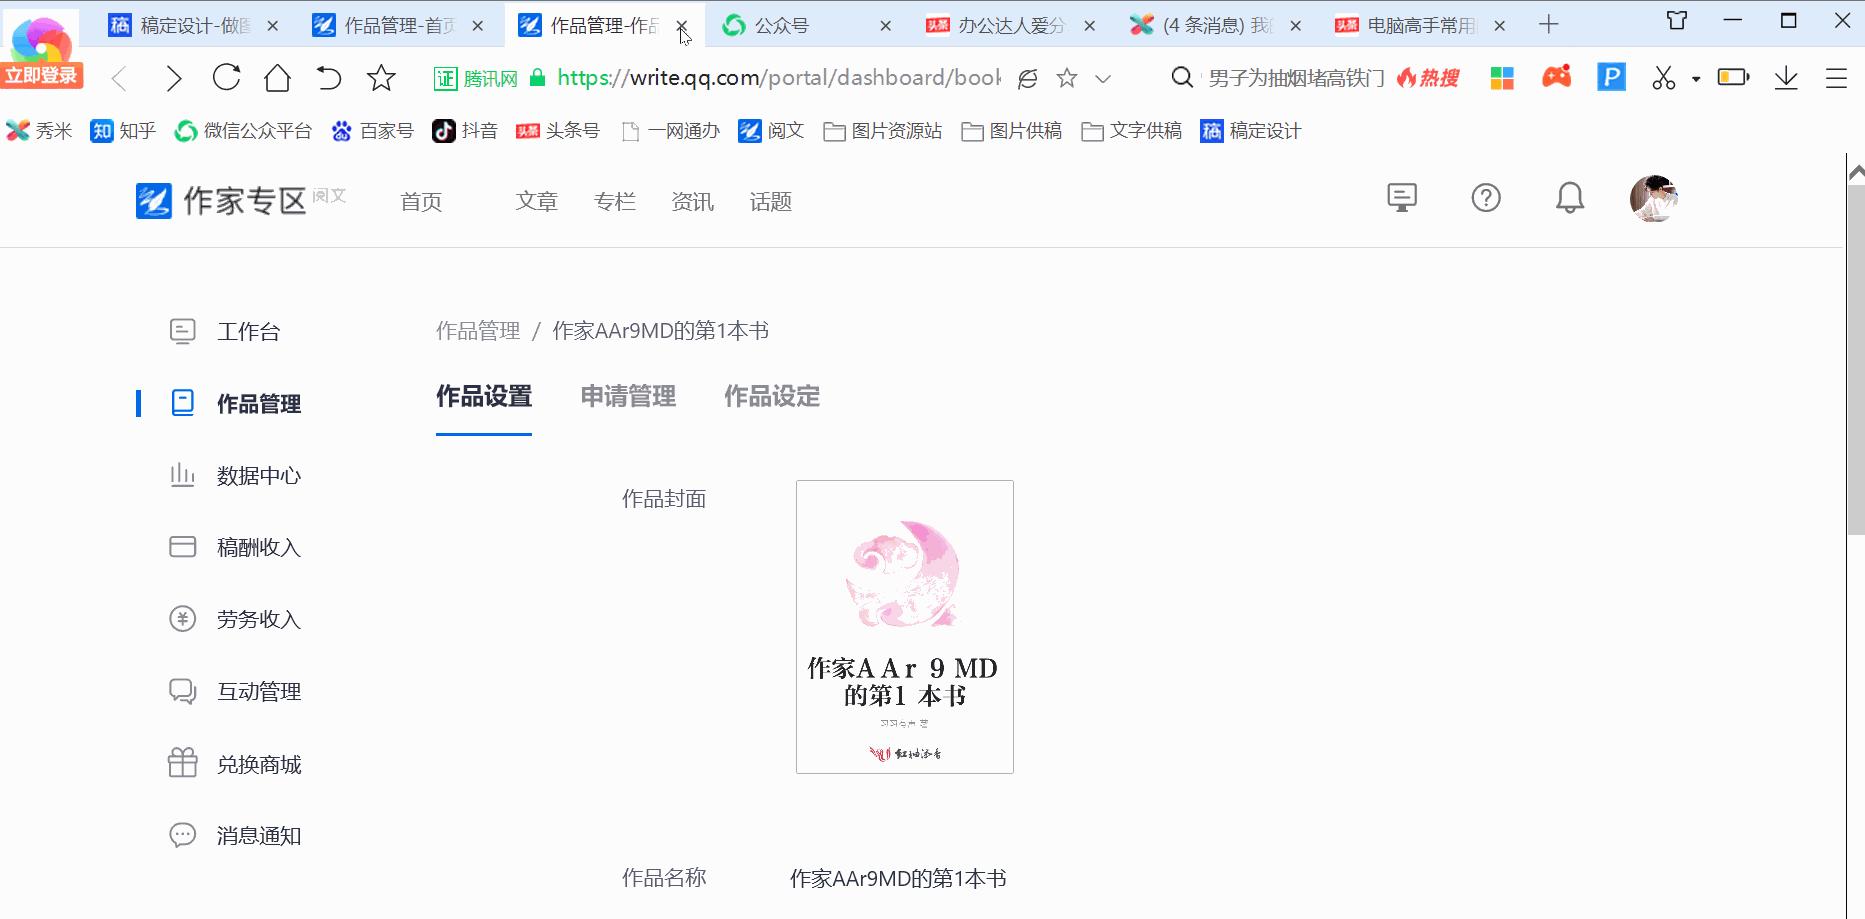Viewport: 1865px width, 919px height.
Task: Open the downloads icon
Action: point(1786,77)
